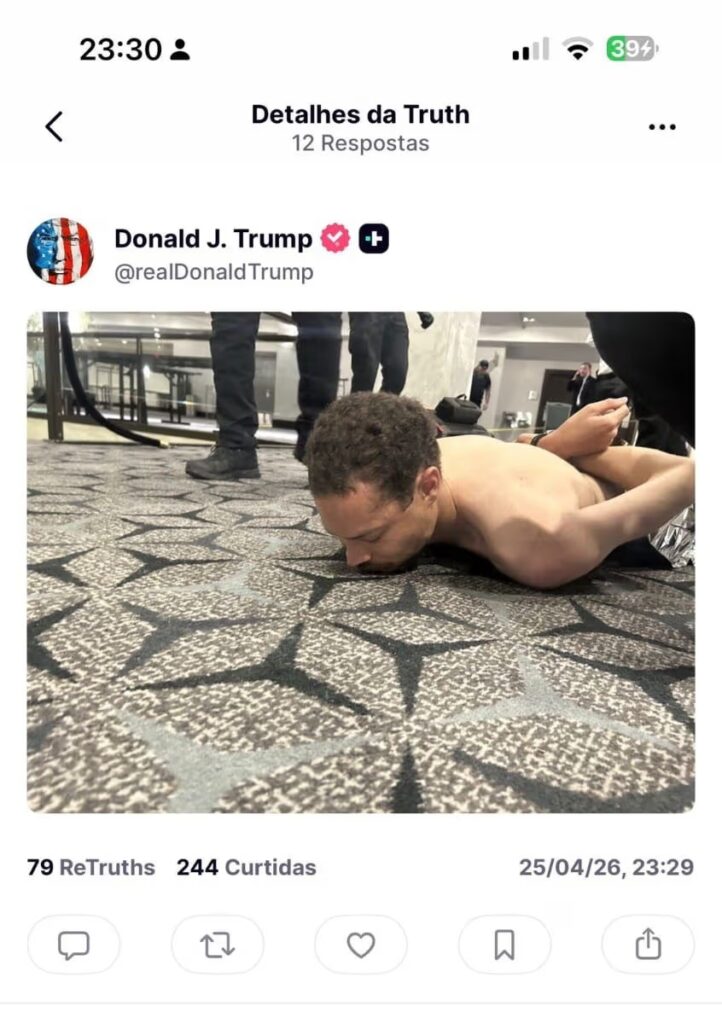Open Donald J. Trump profile avatar
The height and width of the screenshot is (1024, 722).
[60, 251]
